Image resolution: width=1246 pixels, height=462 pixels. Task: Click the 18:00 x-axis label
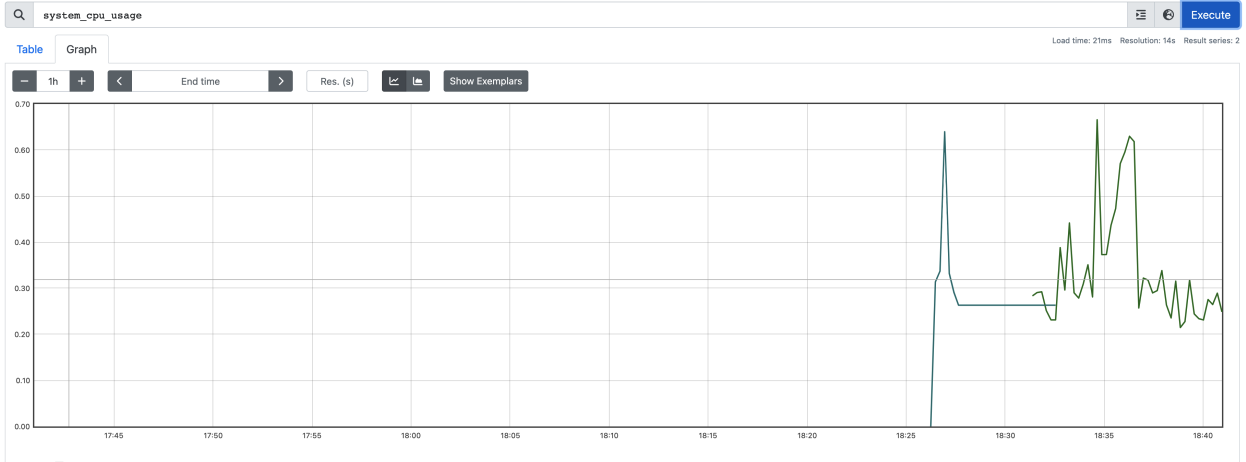pos(411,436)
